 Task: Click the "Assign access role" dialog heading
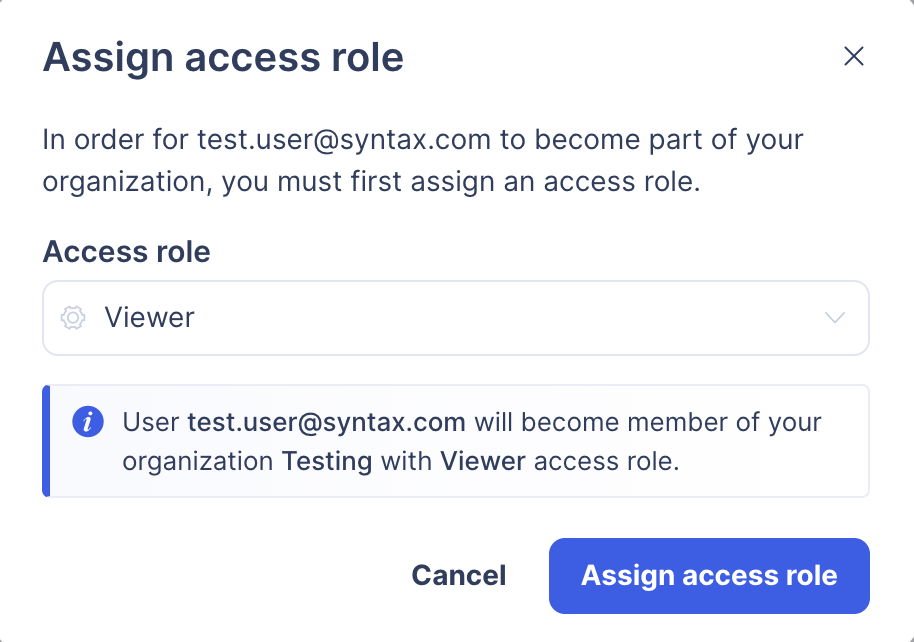pos(223,58)
